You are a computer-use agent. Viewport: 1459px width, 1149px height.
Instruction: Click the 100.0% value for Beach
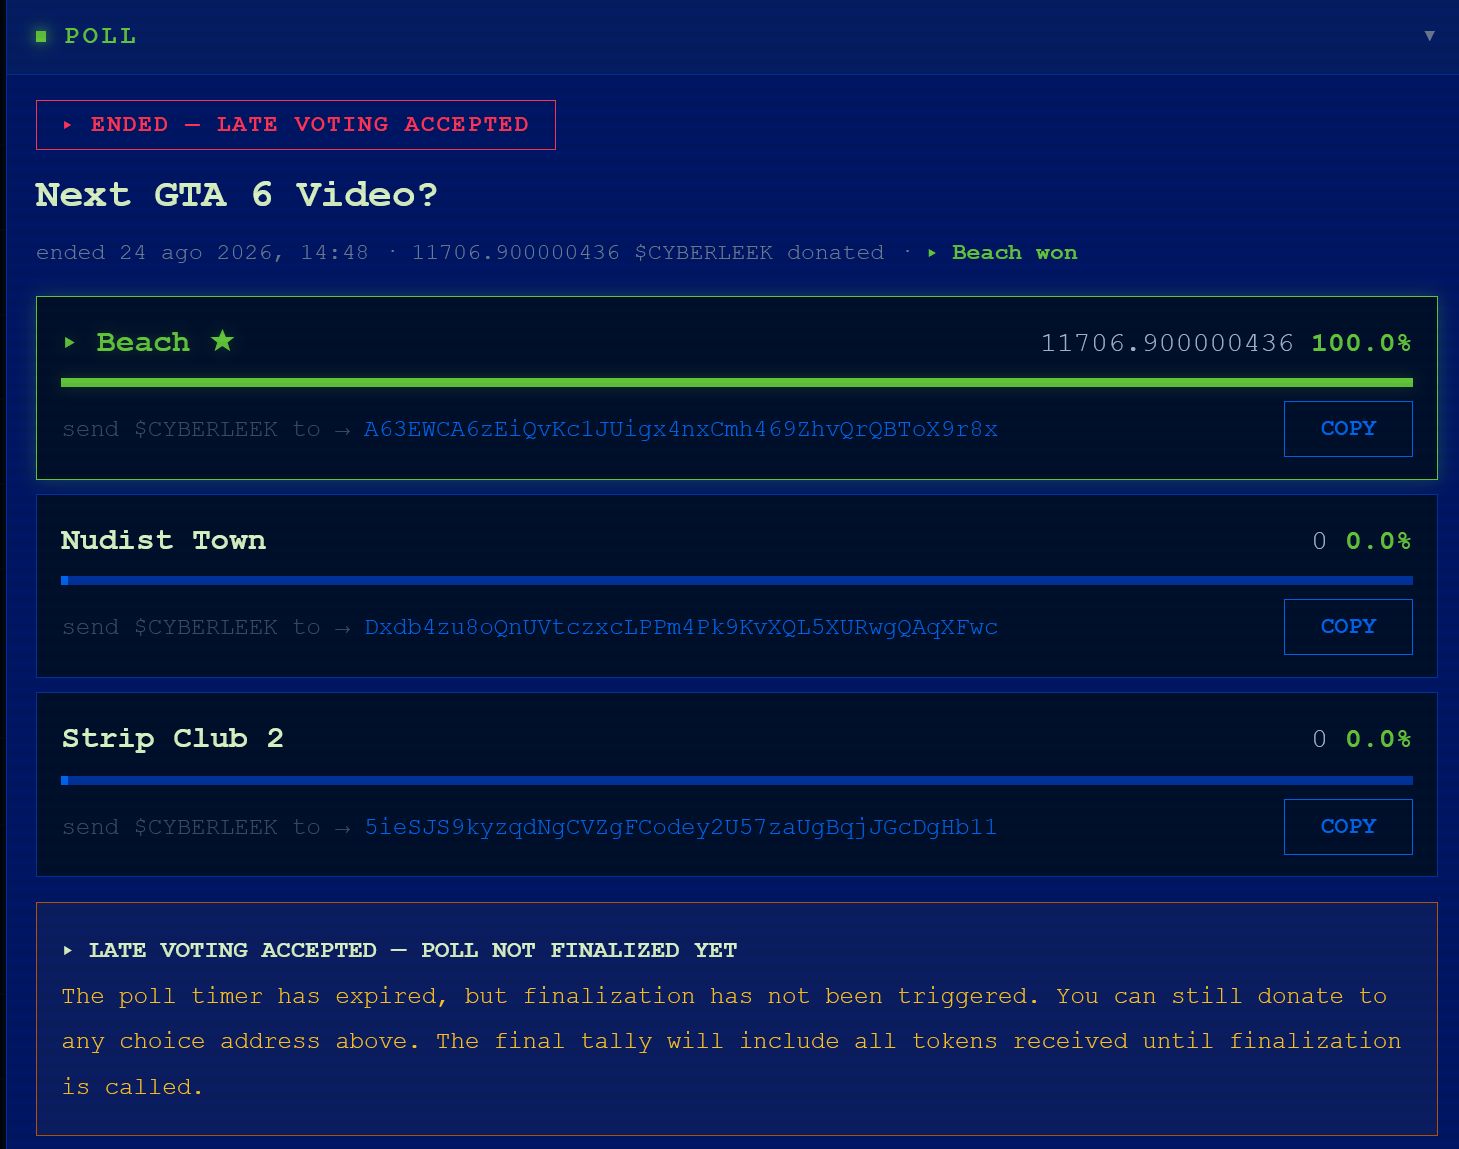click(x=1361, y=343)
